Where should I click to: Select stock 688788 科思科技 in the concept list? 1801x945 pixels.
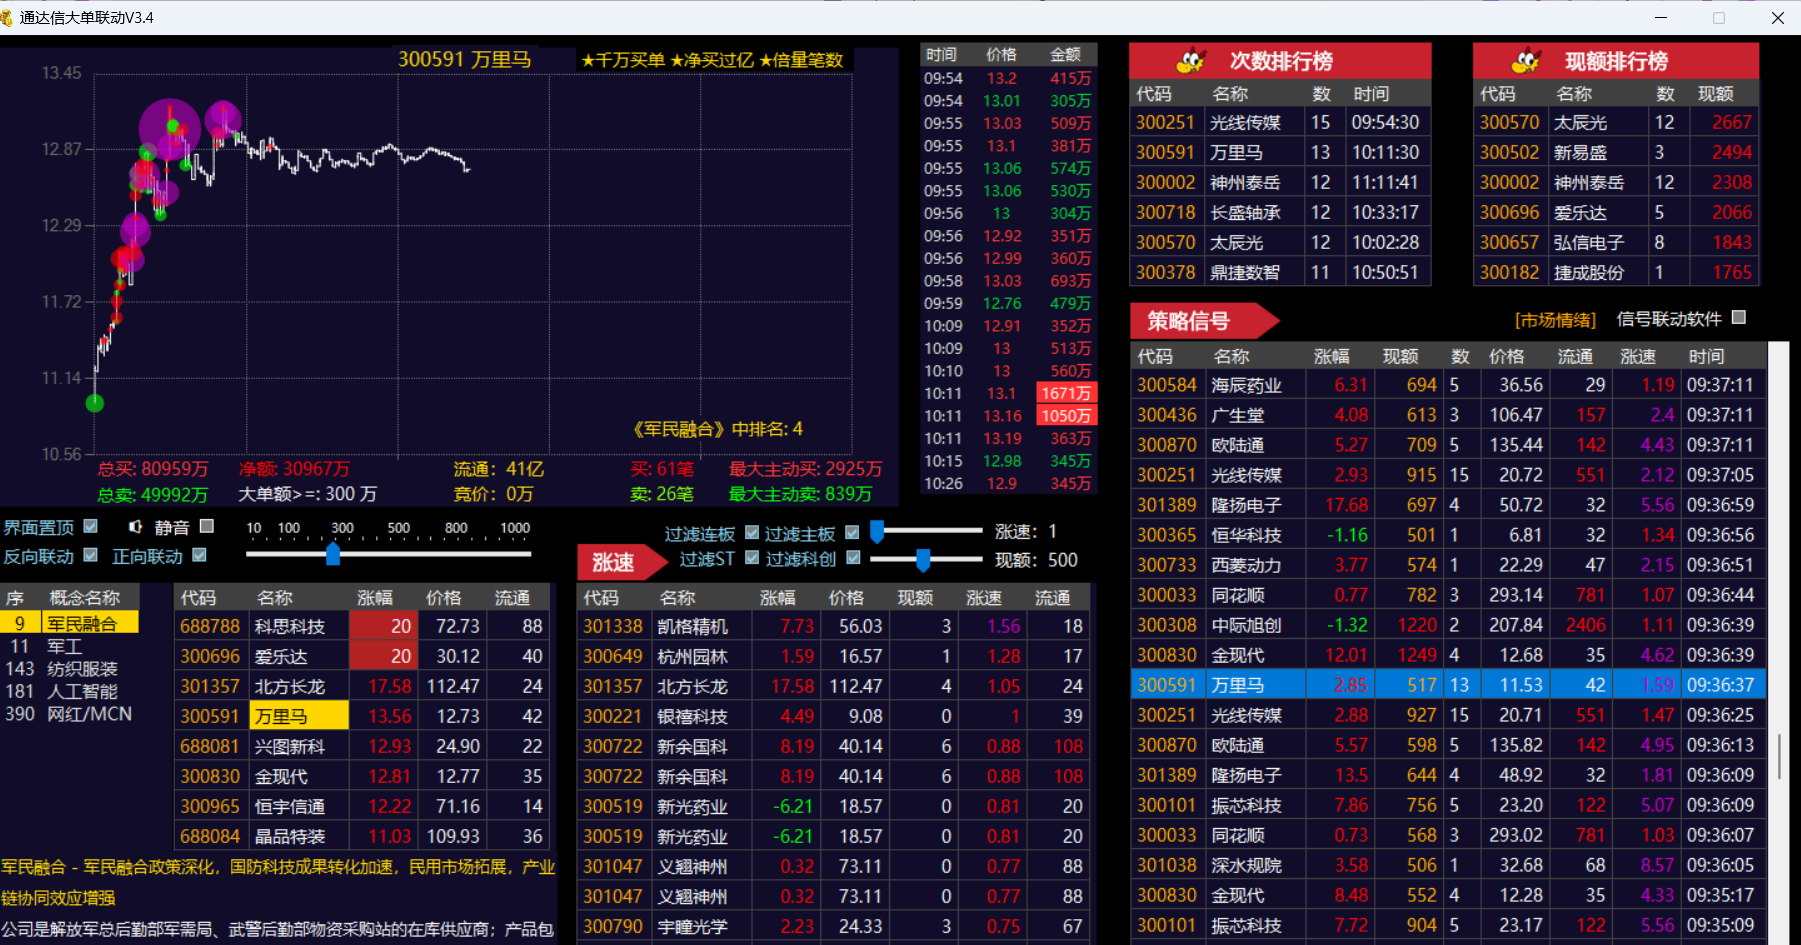(362, 626)
